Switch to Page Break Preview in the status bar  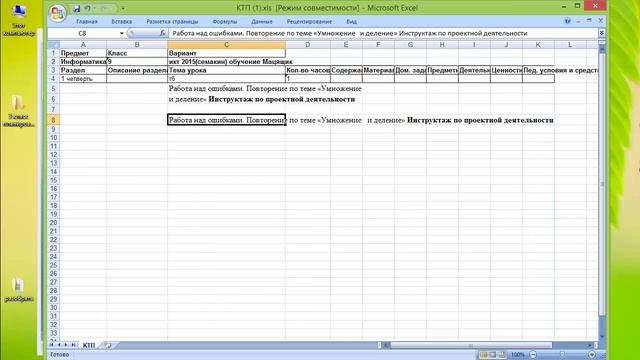click(x=502, y=355)
